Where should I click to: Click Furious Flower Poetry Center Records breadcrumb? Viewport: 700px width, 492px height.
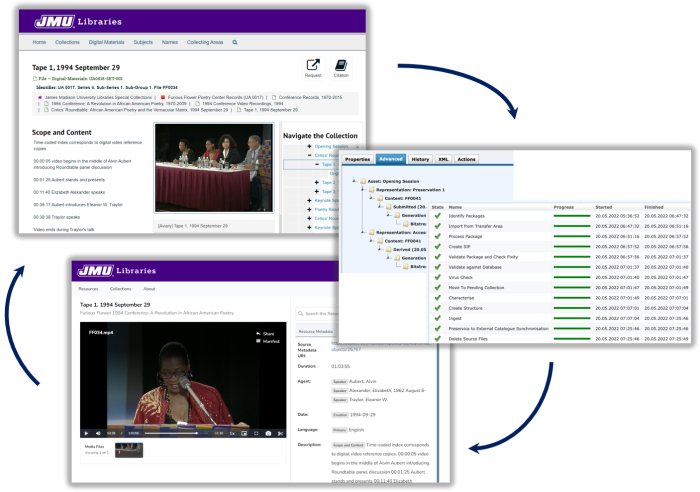215,97
